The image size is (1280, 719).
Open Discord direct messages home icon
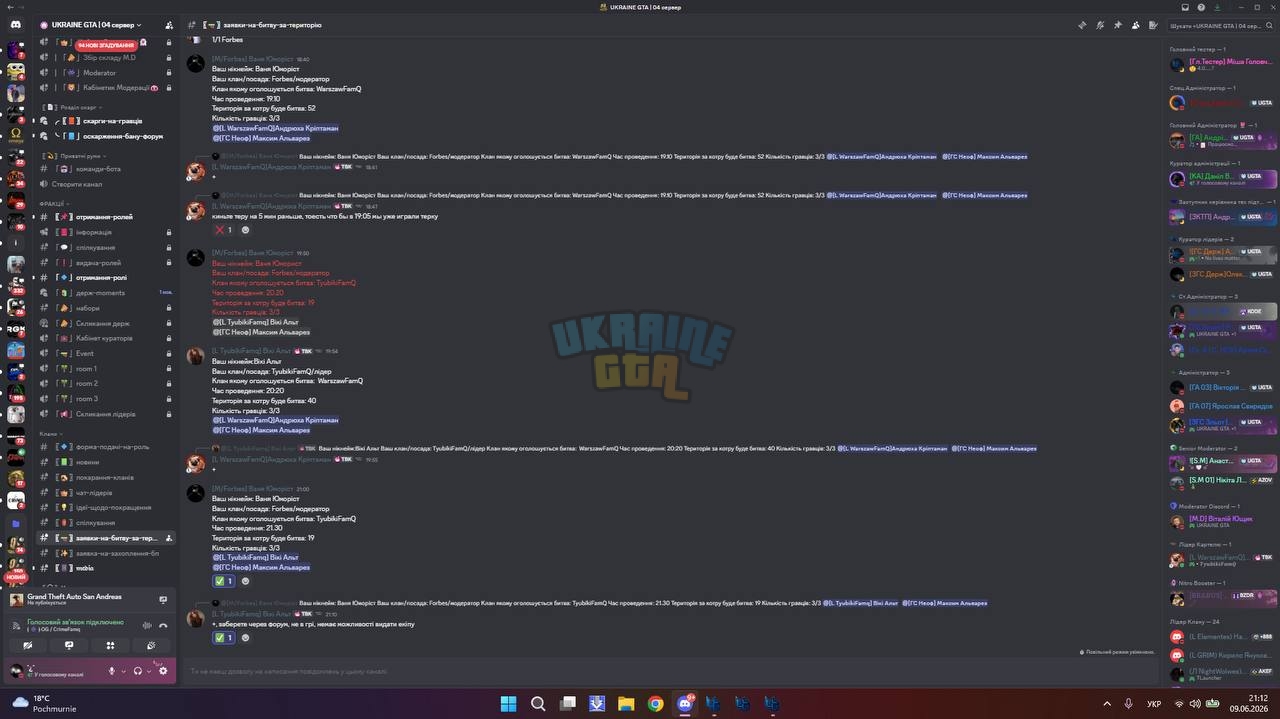(x=16, y=24)
